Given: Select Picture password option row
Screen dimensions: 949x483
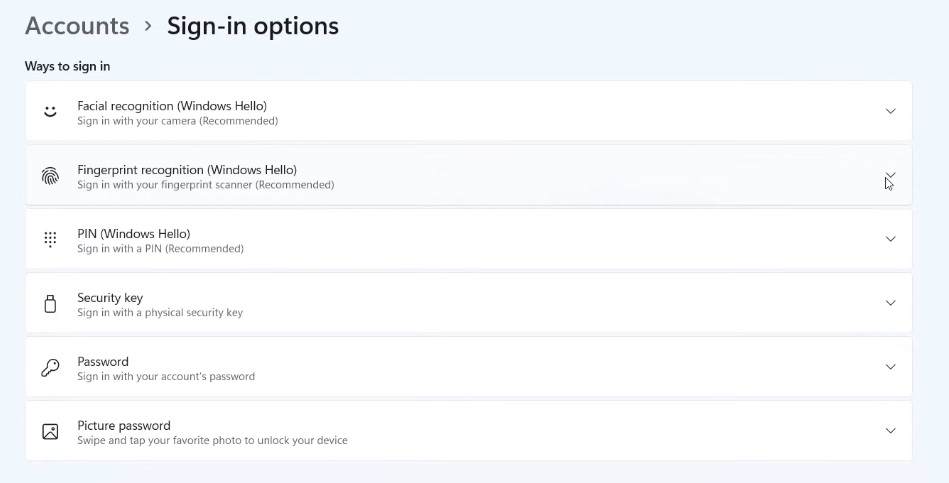Looking at the screenshot, I should [x=124, y=425].
